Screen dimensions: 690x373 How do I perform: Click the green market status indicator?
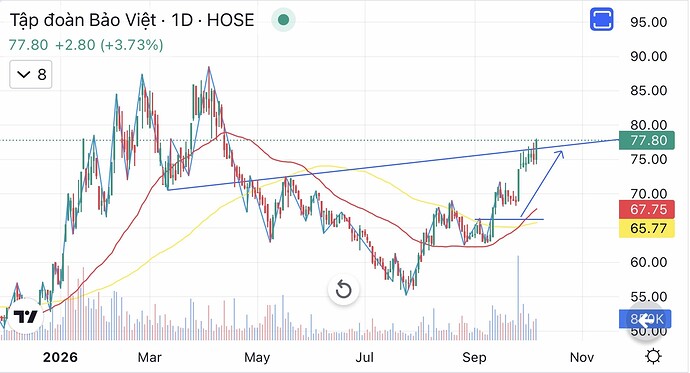(x=283, y=20)
